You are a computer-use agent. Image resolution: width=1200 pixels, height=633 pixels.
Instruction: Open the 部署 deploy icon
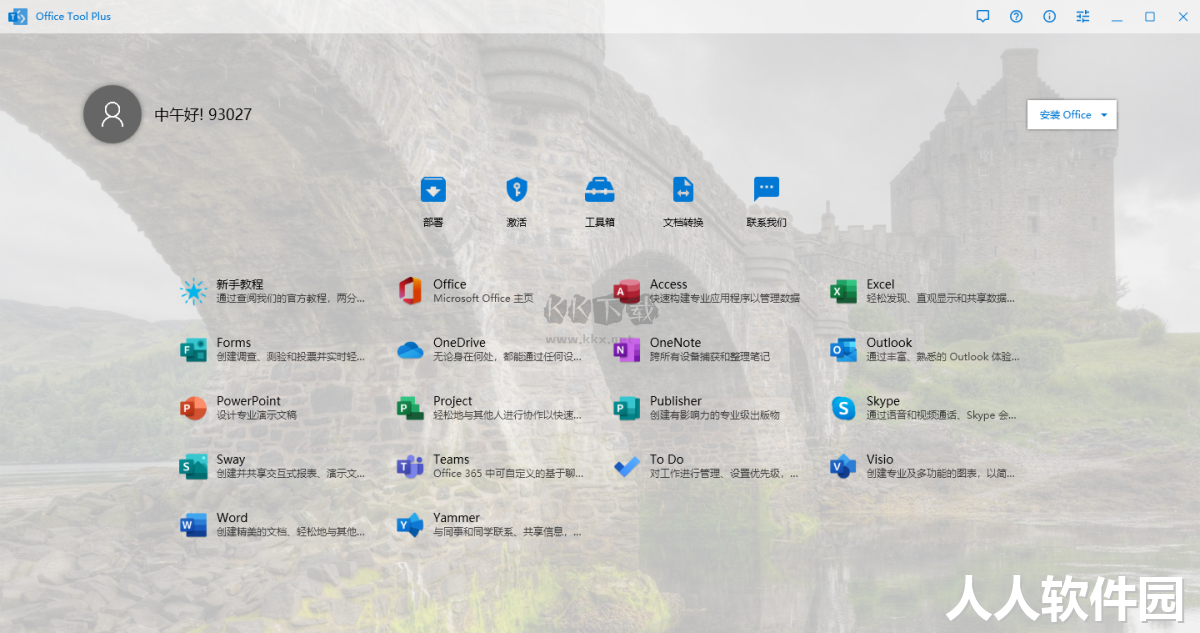tap(433, 189)
